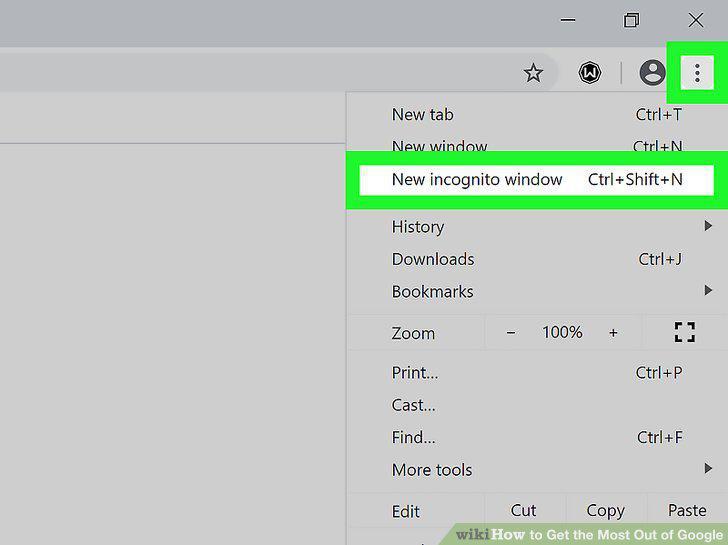728x545 pixels.
Task: Select Cast... menu entry
Action: tap(537, 405)
